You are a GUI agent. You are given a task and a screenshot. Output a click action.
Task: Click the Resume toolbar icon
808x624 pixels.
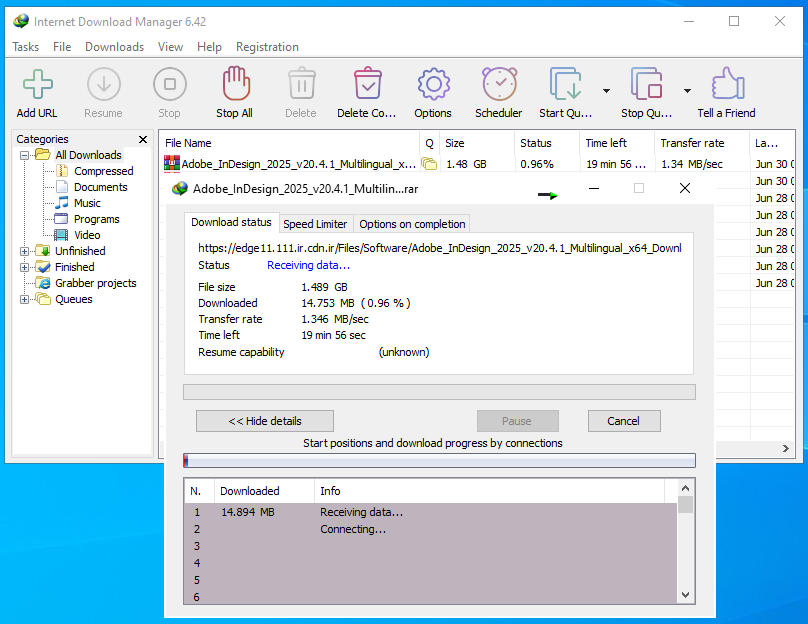pos(104,84)
